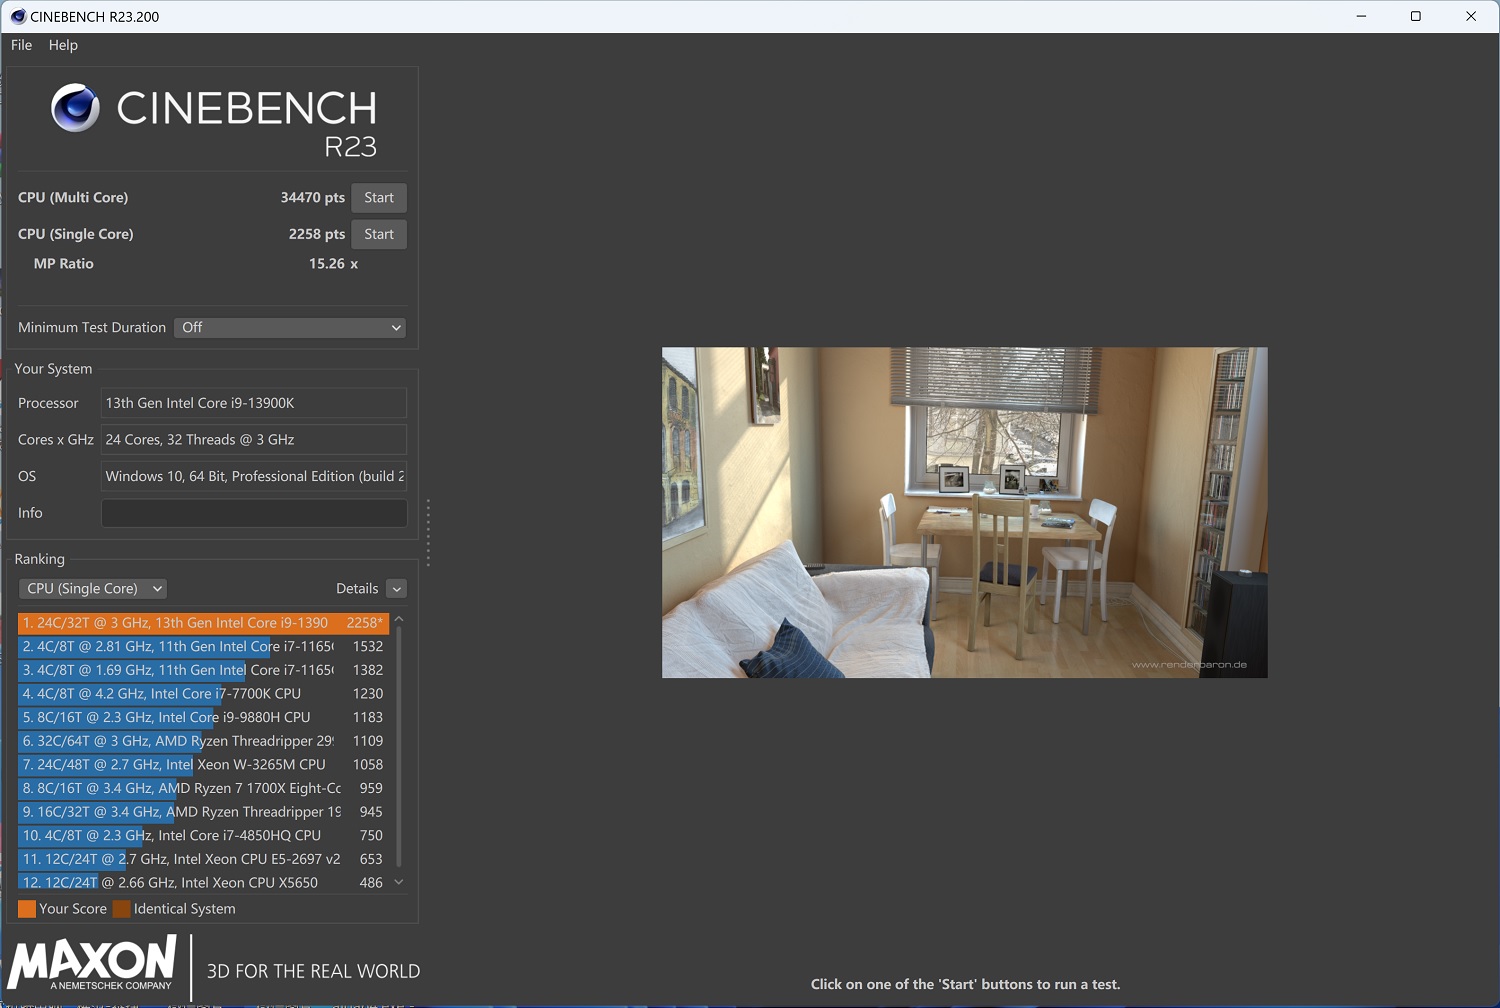Click the status message about Start buttons

tap(966, 985)
